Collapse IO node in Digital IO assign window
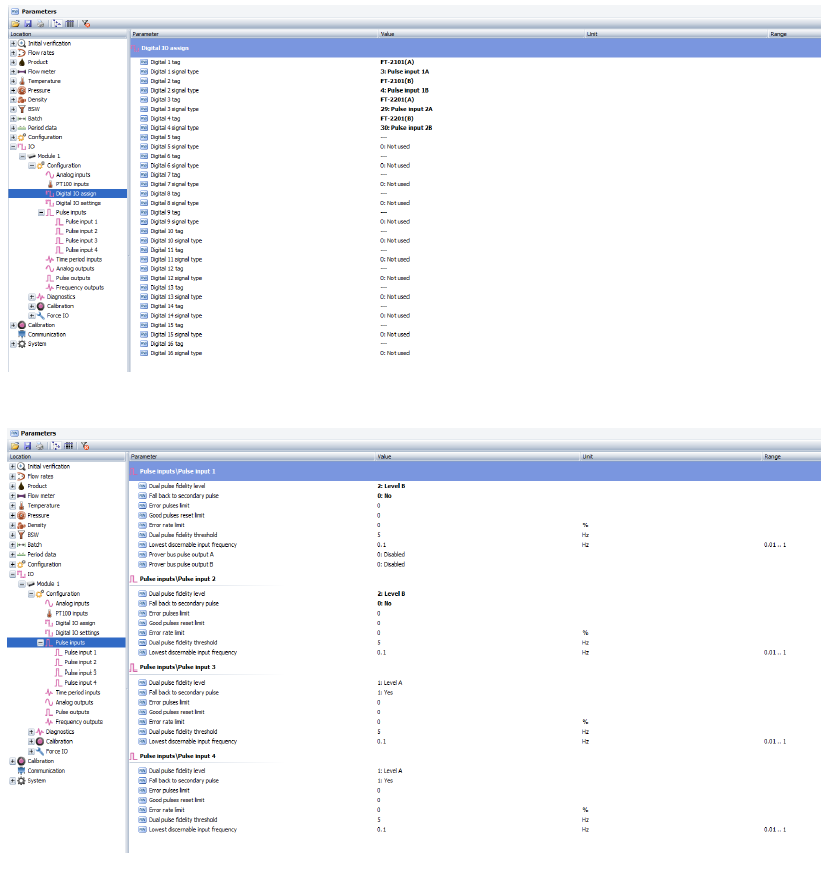This screenshot has height=876, width=829. [x=13, y=146]
